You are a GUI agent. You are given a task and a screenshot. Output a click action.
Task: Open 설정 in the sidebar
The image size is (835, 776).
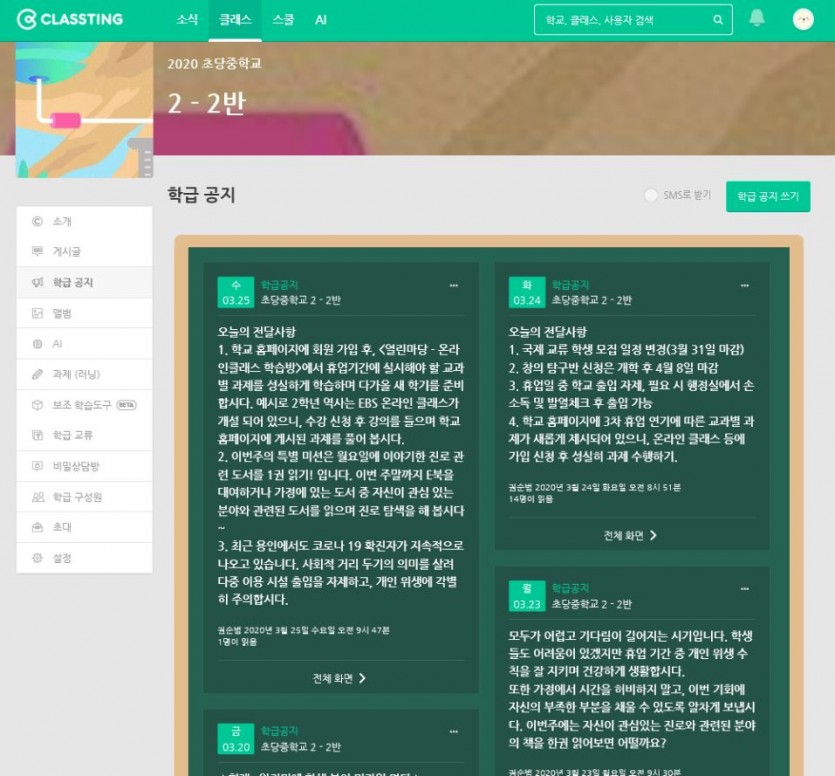[62, 557]
